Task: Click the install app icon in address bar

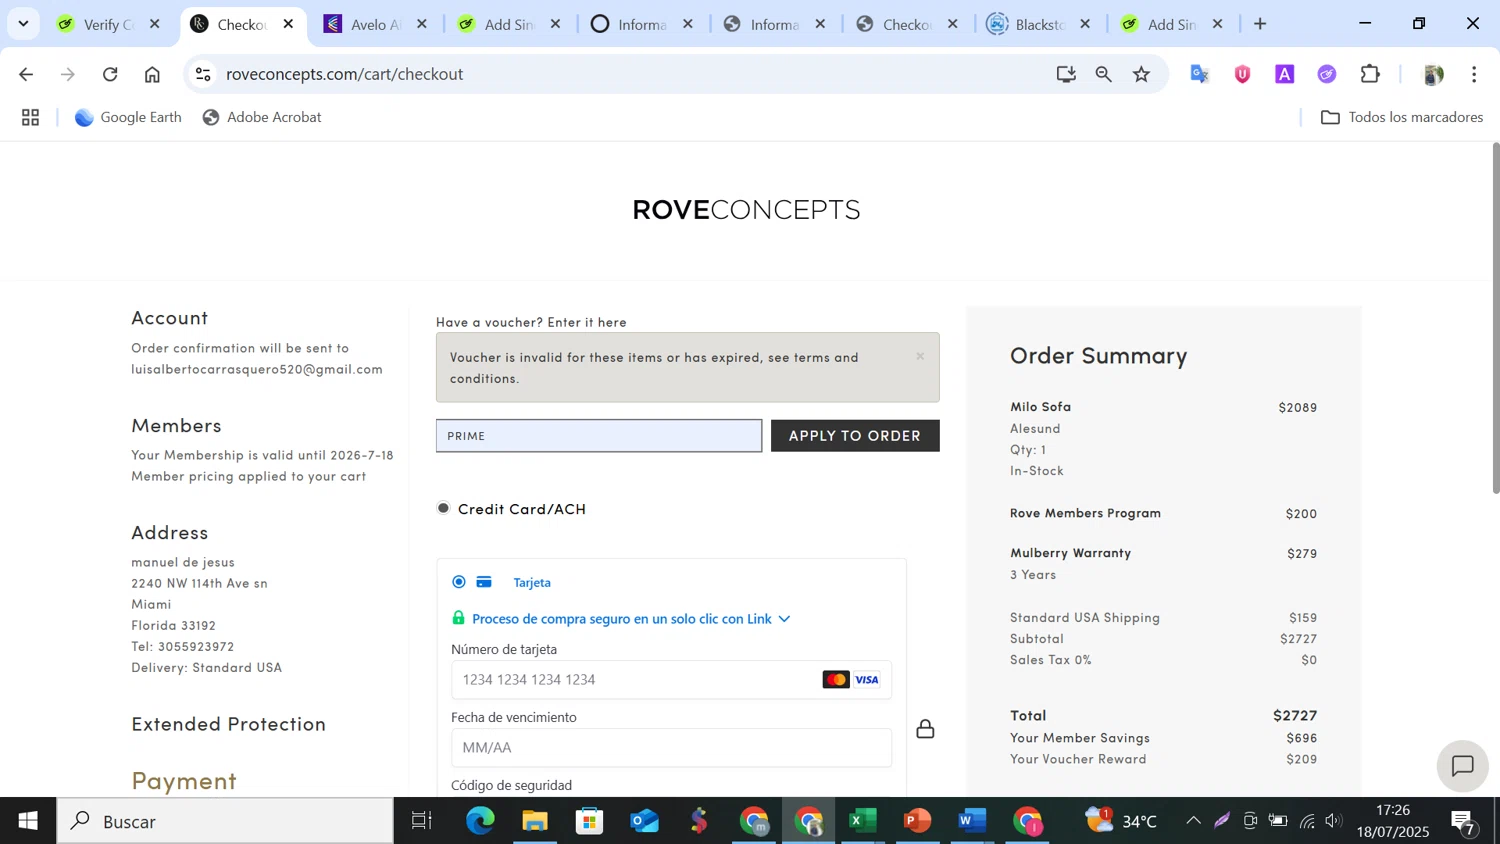Action: 1066,74
